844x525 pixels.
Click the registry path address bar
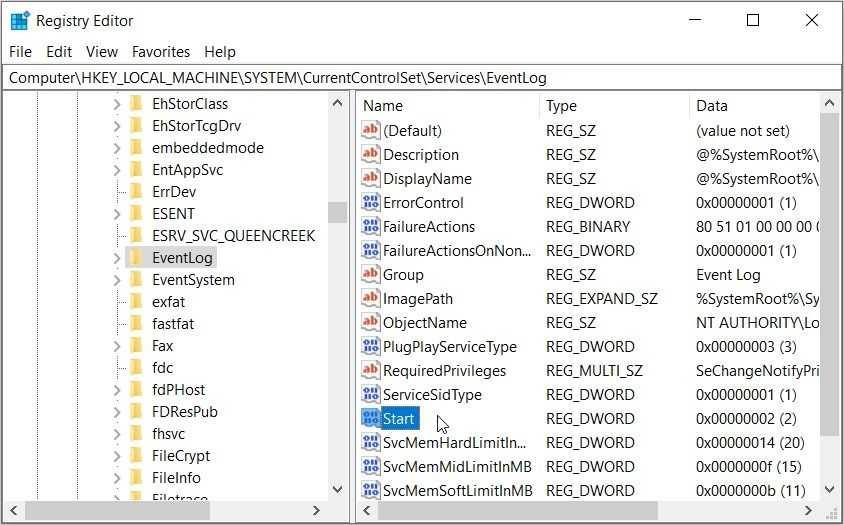pyautogui.click(x=420, y=77)
